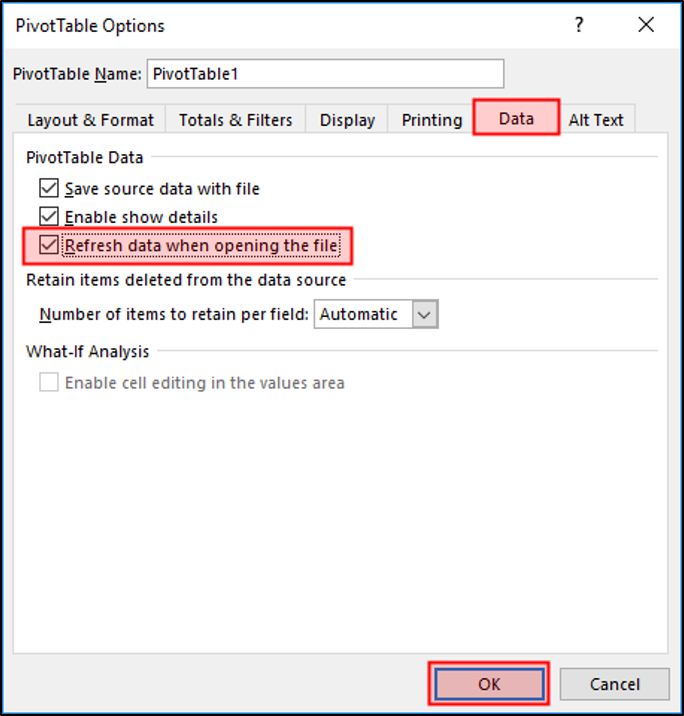Expand the retain items dropdown arrow
The image size is (684, 716).
click(x=425, y=314)
